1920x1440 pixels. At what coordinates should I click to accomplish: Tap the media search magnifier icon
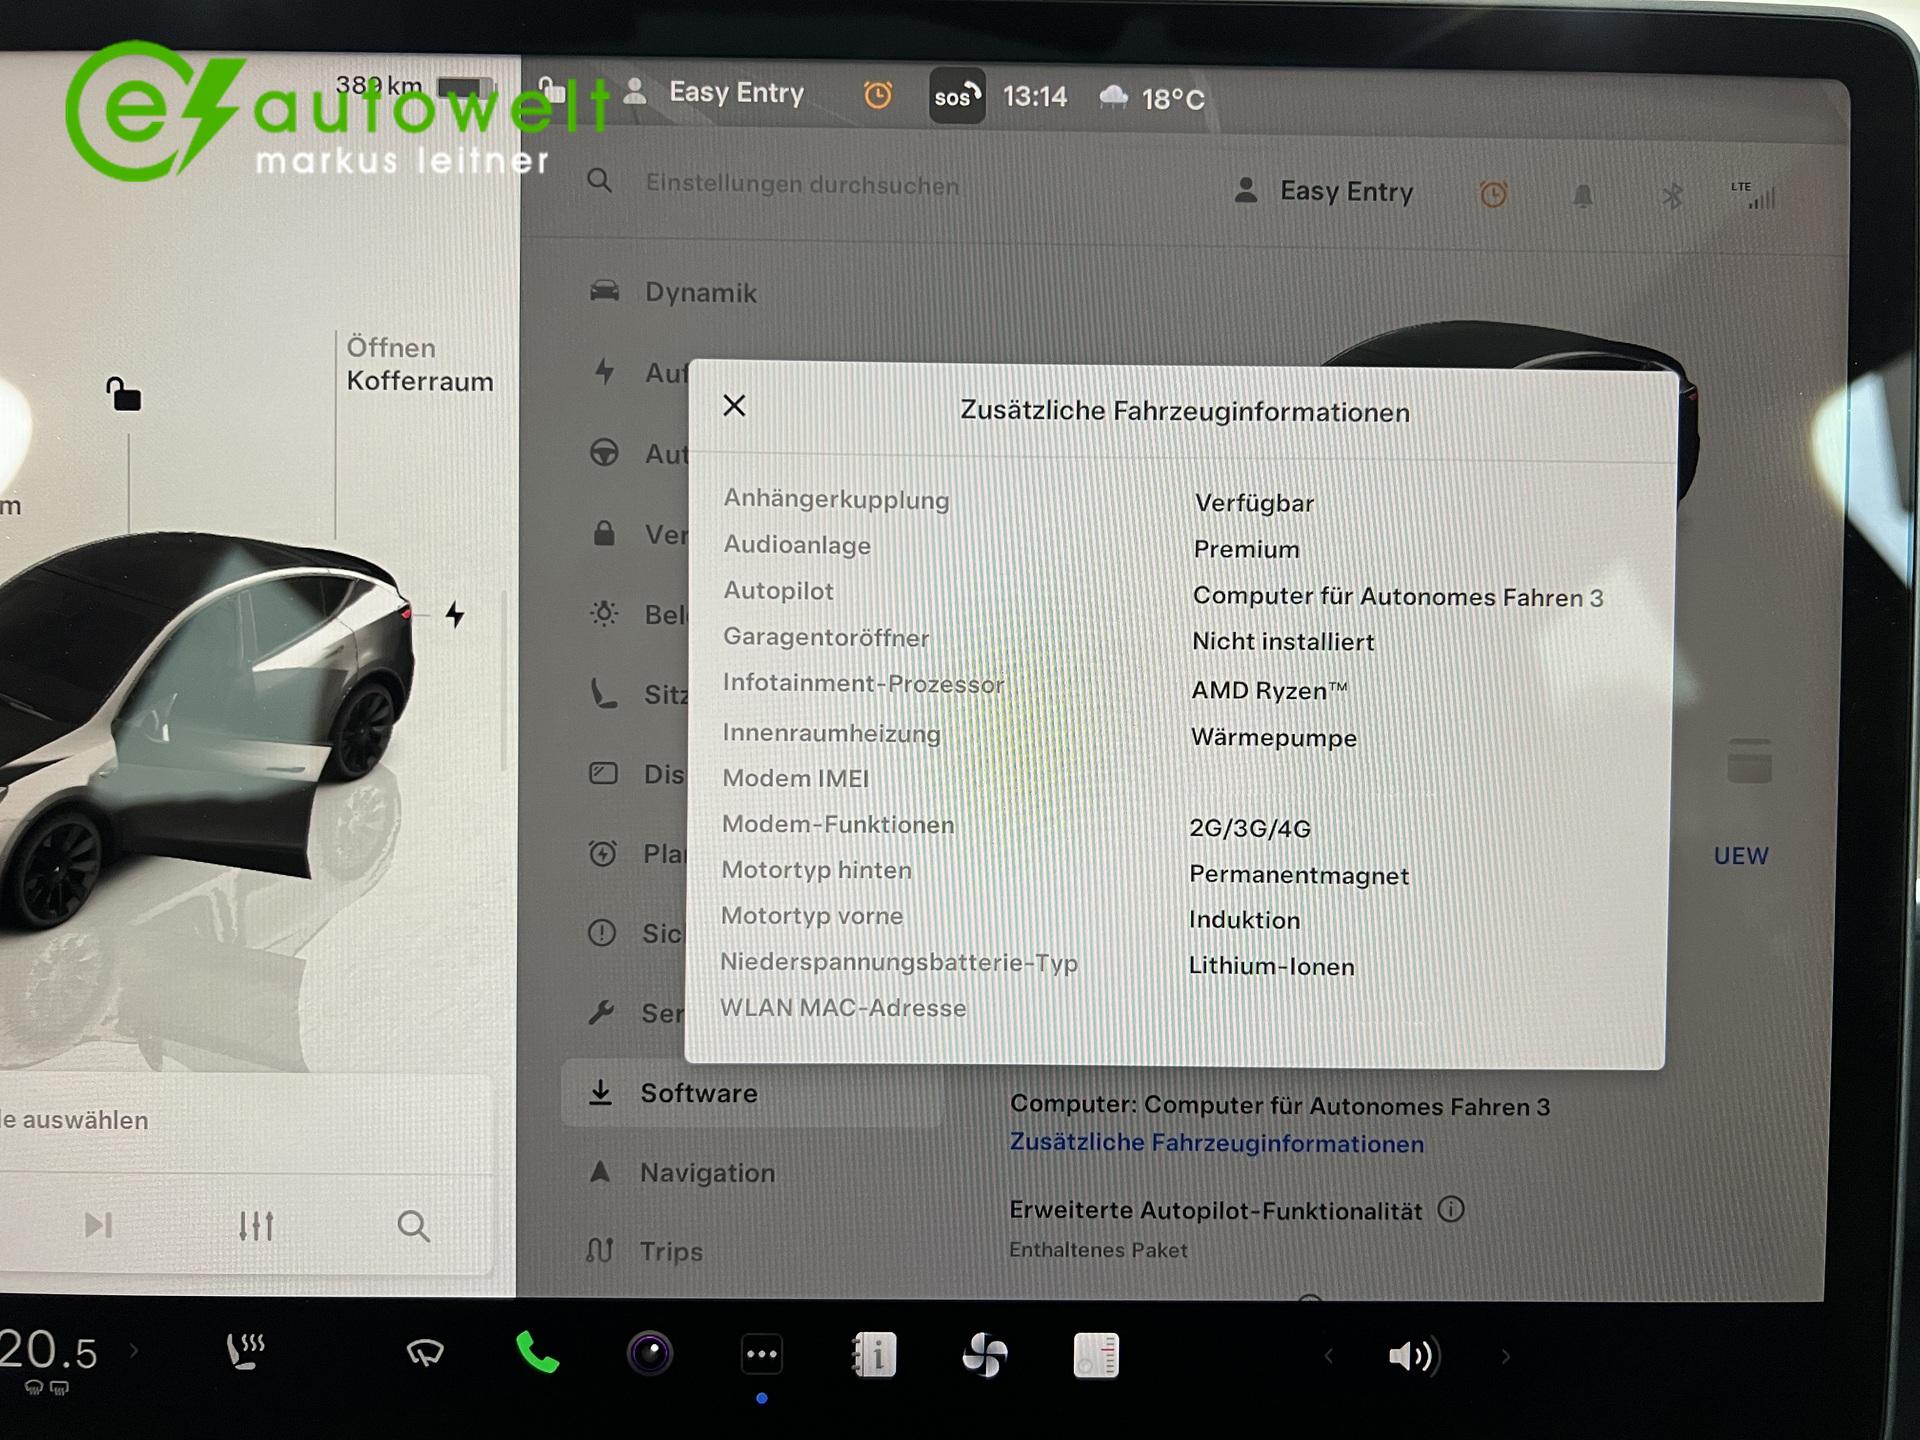point(413,1226)
